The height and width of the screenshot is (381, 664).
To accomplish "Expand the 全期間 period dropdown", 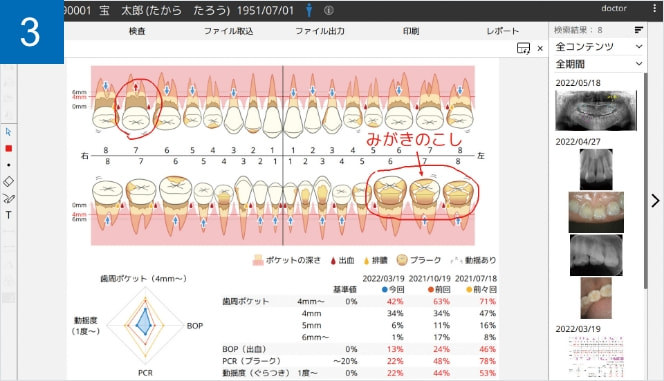I will coord(598,64).
